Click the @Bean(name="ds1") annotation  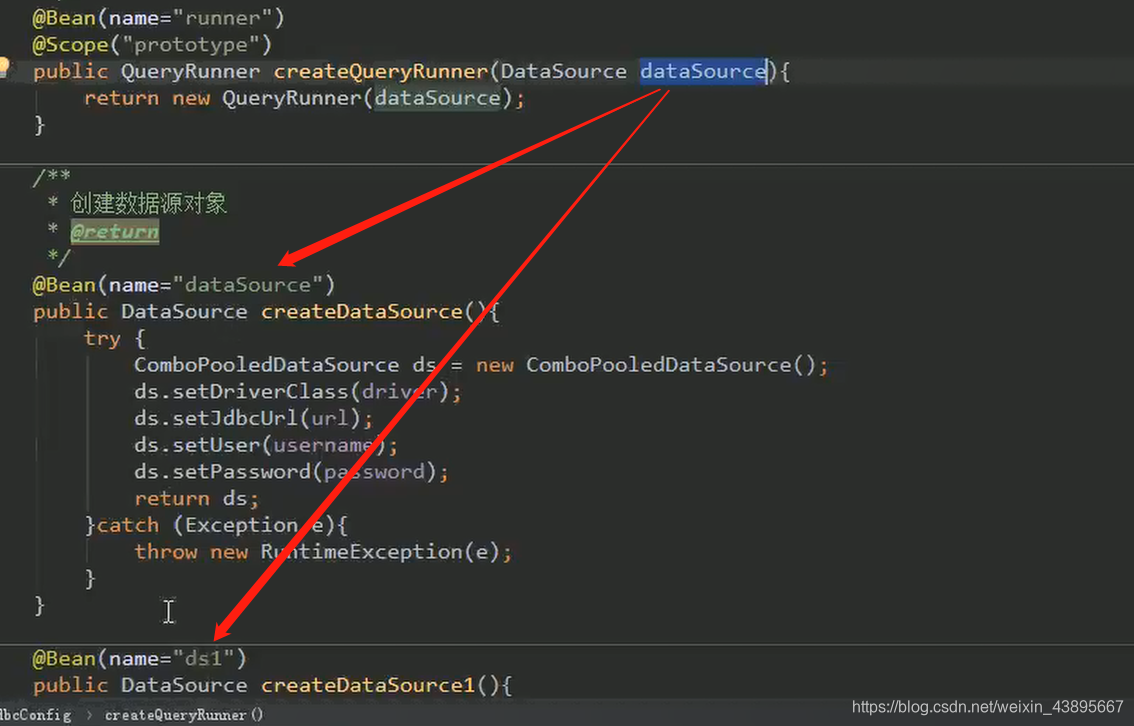tap(140, 659)
